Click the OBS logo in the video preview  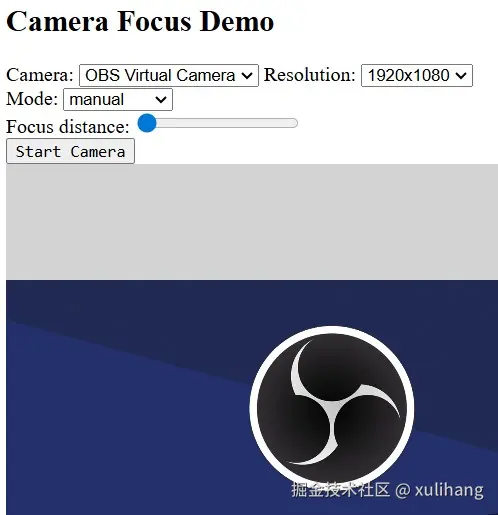332,407
